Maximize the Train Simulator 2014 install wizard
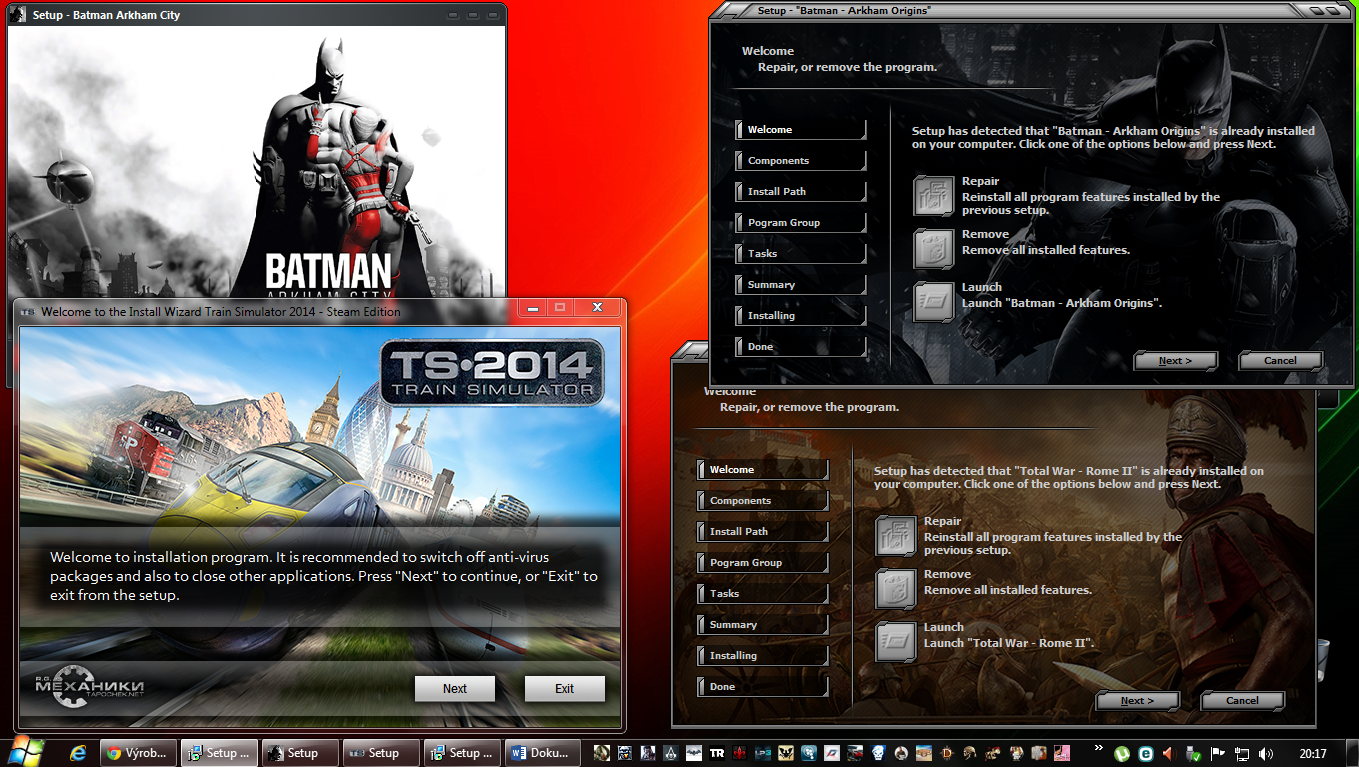Image resolution: width=1359 pixels, height=767 pixels. 560,308
